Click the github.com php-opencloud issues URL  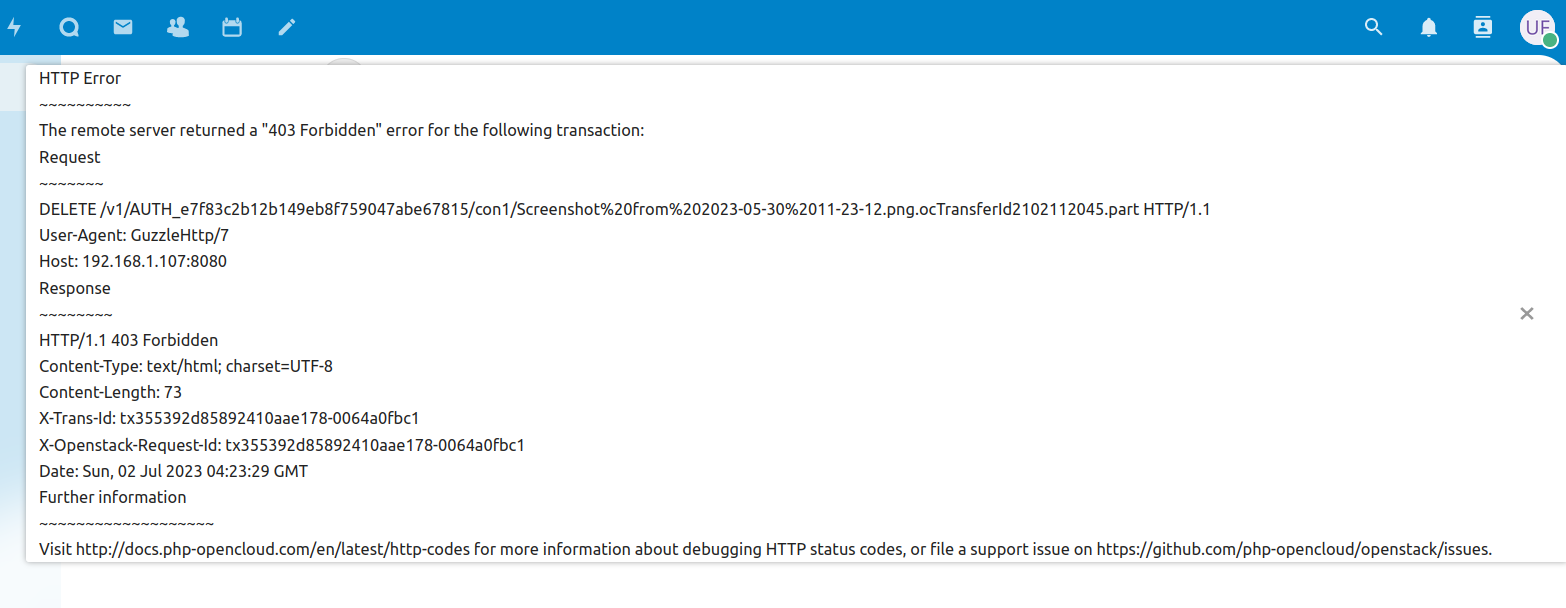point(1293,549)
